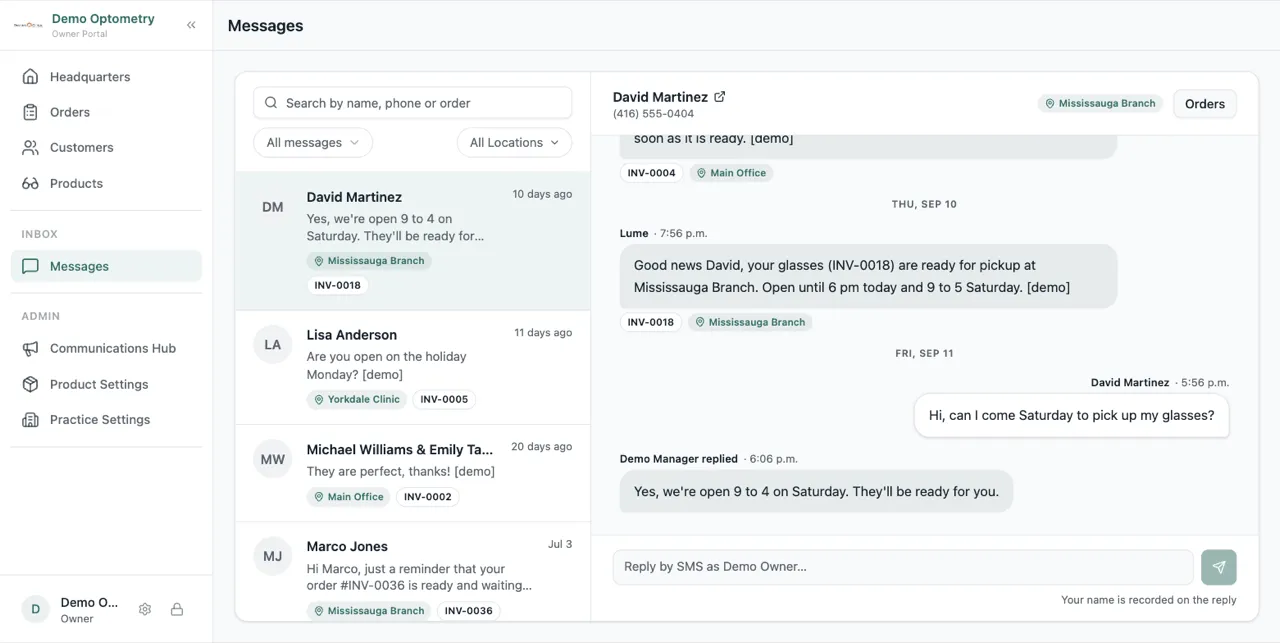Open Practice Settings
1280x643 pixels.
point(106,419)
